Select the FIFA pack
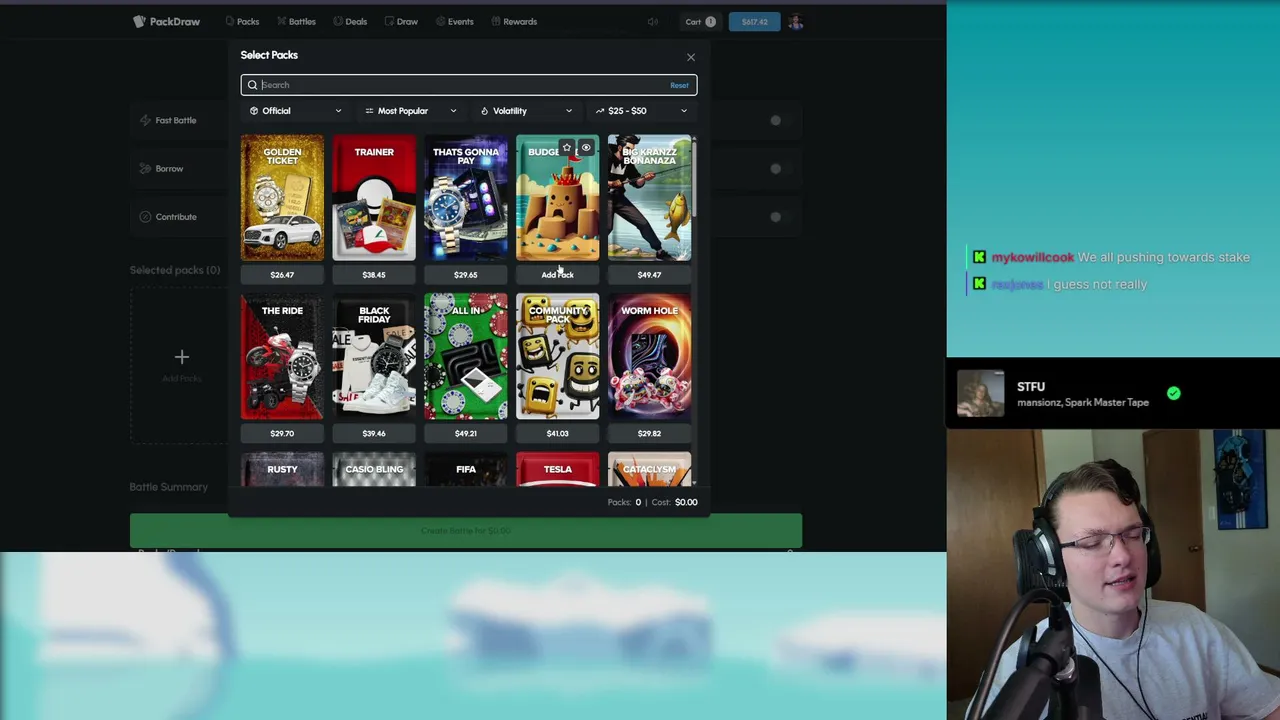Viewport: 1280px width, 720px height. (466, 470)
